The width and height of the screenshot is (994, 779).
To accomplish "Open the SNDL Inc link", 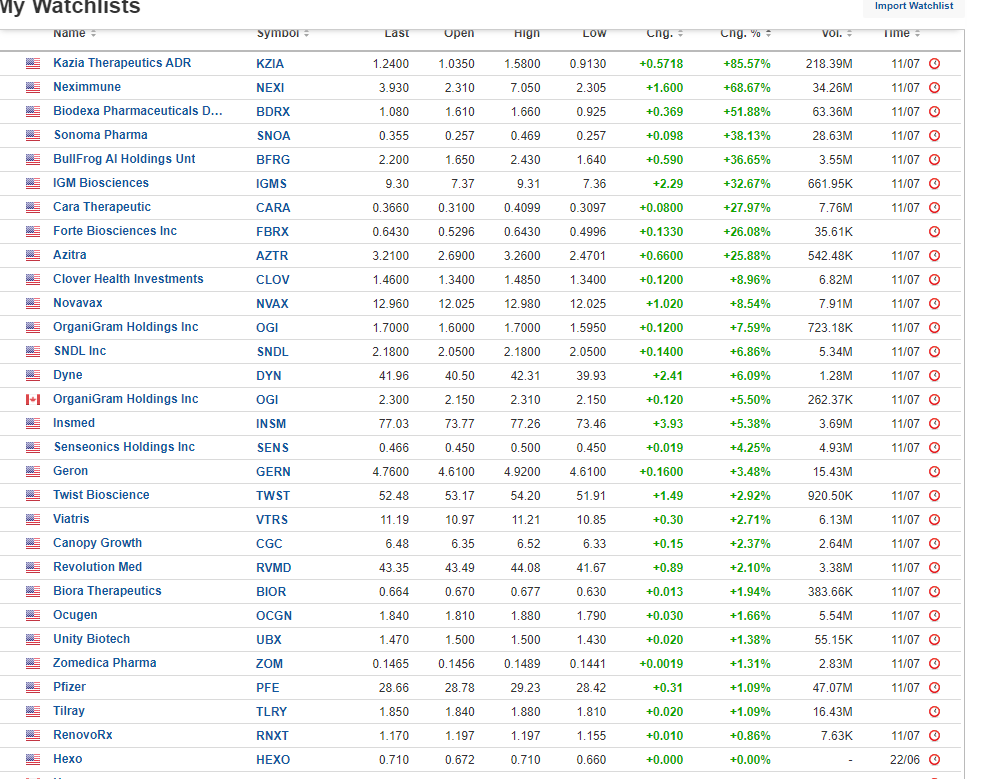I will click(x=80, y=351).
